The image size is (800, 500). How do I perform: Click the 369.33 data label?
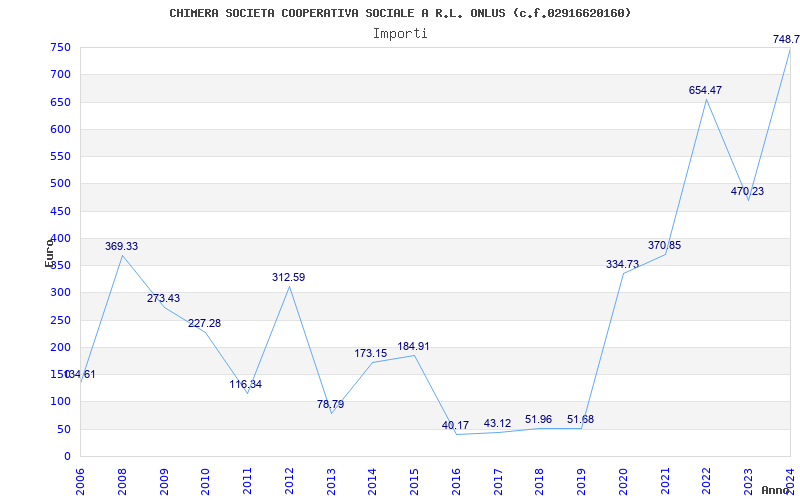tap(121, 246)
